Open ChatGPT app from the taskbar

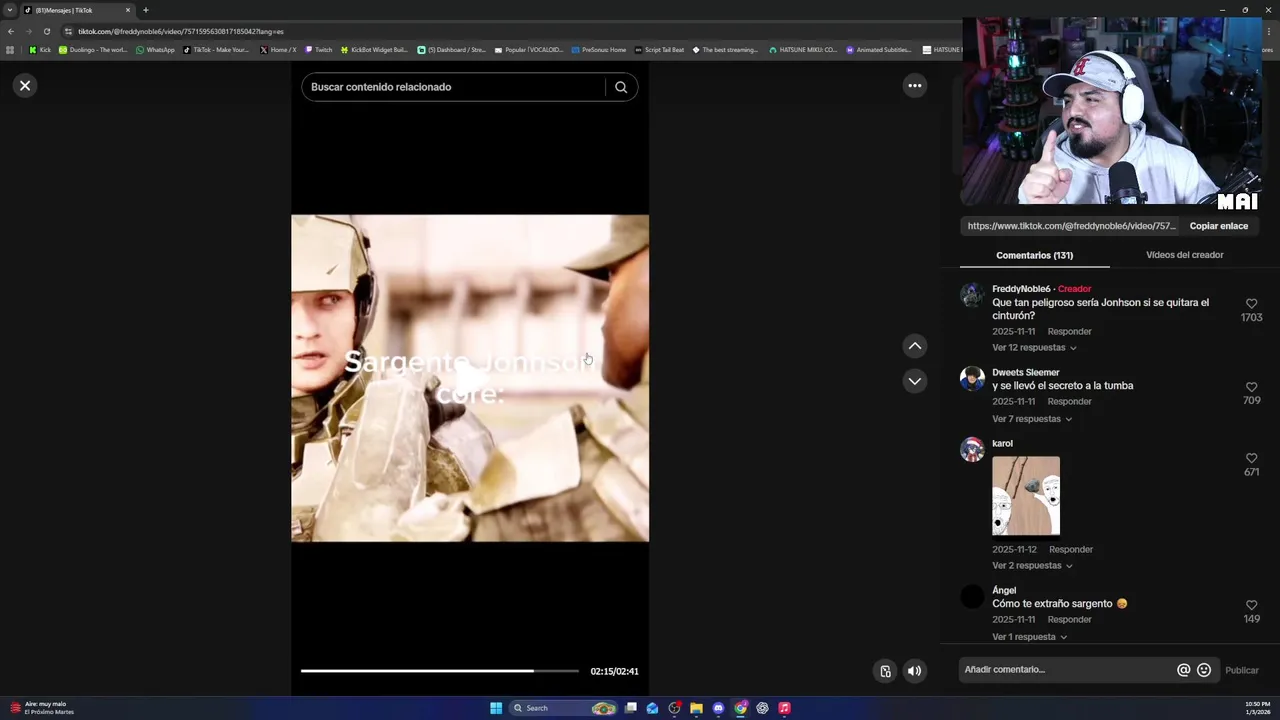coord(762,708)
